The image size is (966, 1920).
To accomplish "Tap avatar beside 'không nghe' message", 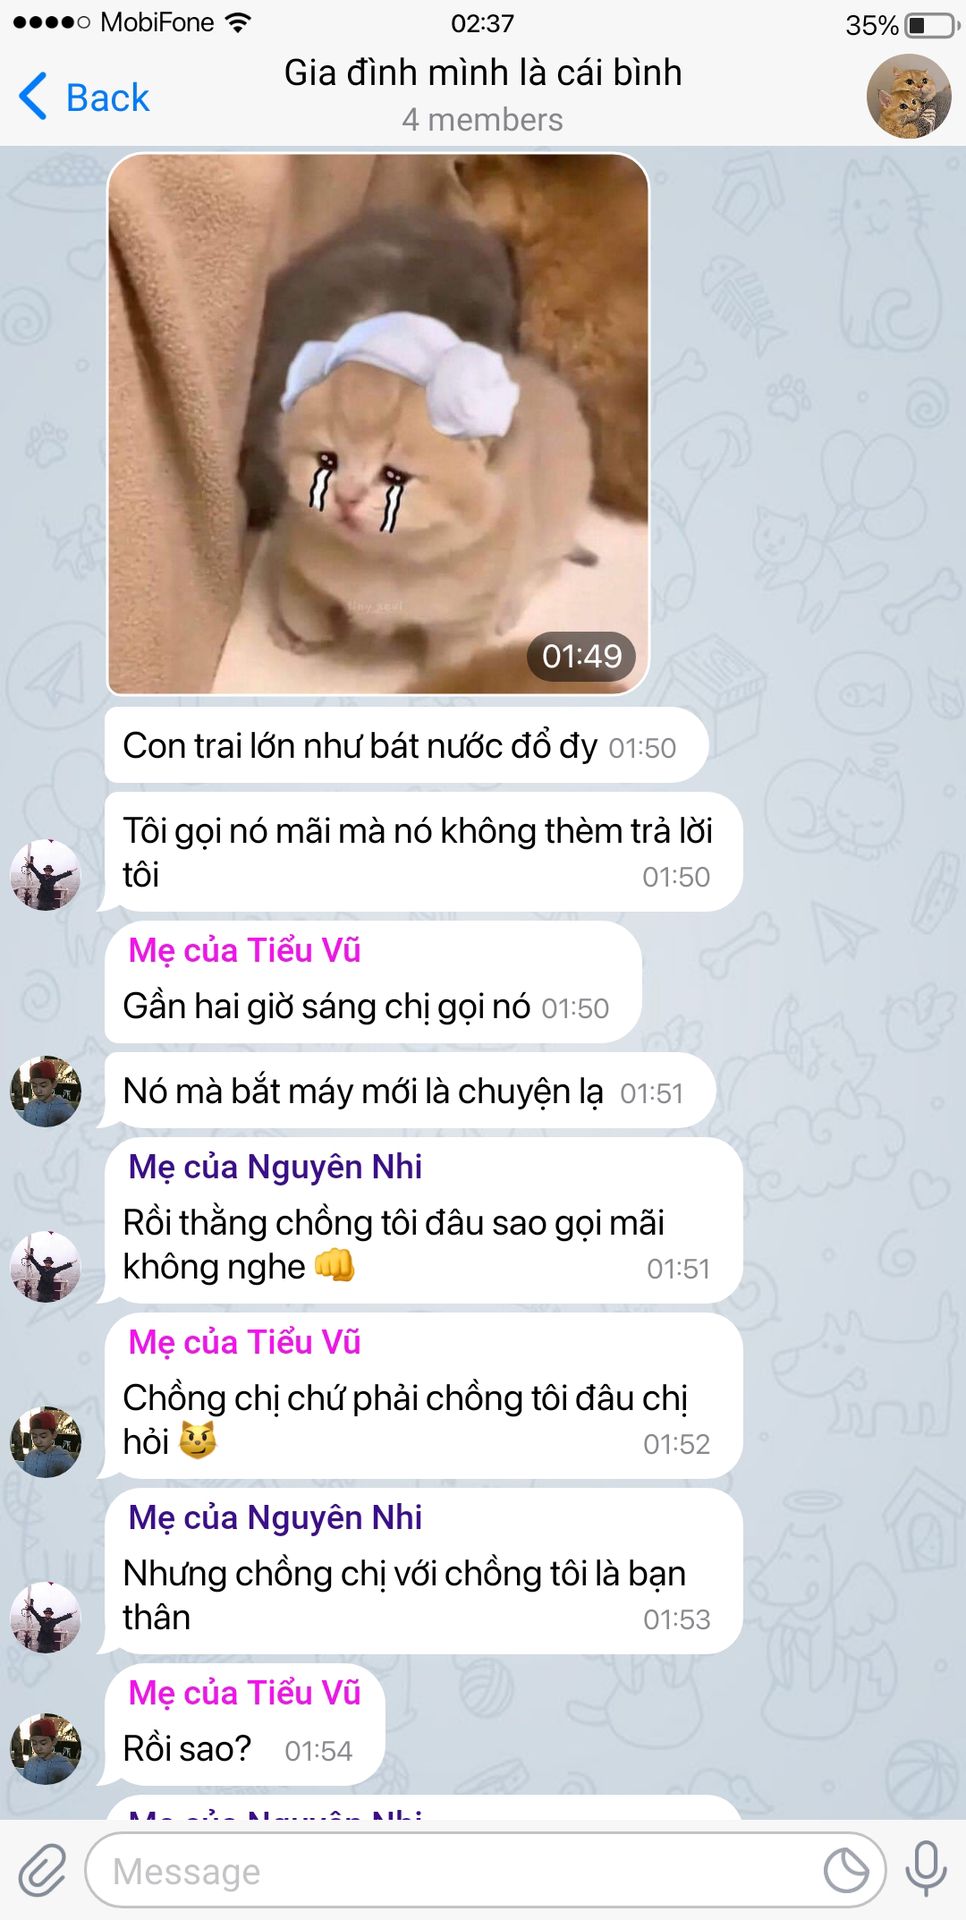I will click(x=45, y=1267).
